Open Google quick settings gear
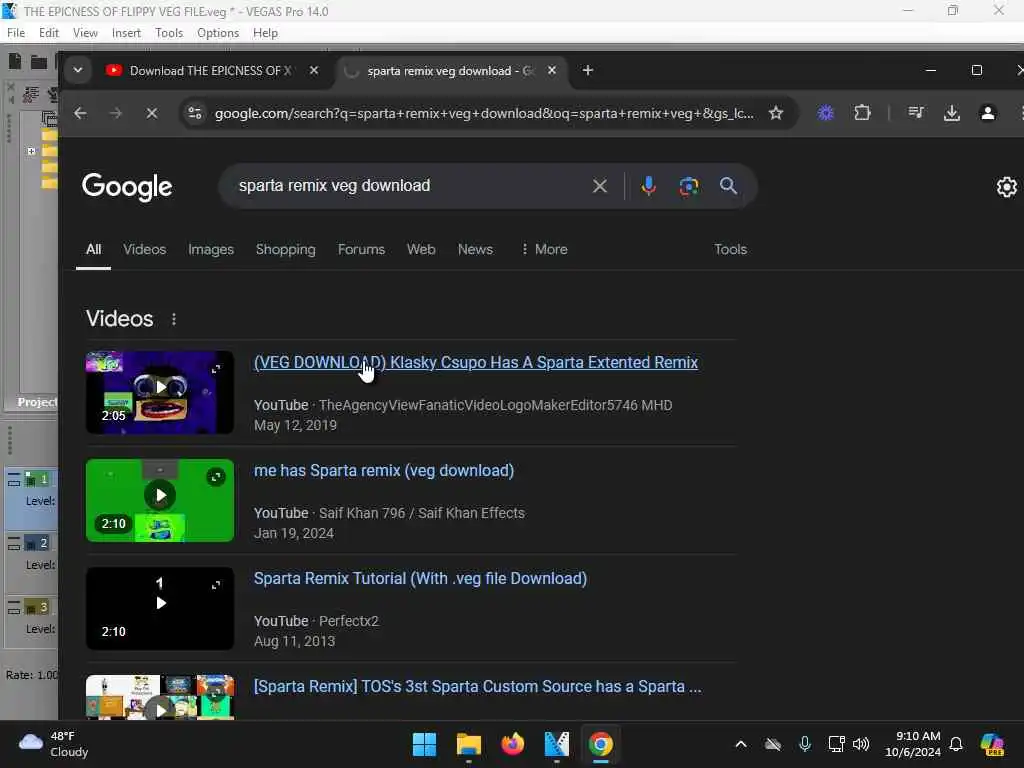The width and height of the screenshot is (1024, 768). pos(1006,187)
